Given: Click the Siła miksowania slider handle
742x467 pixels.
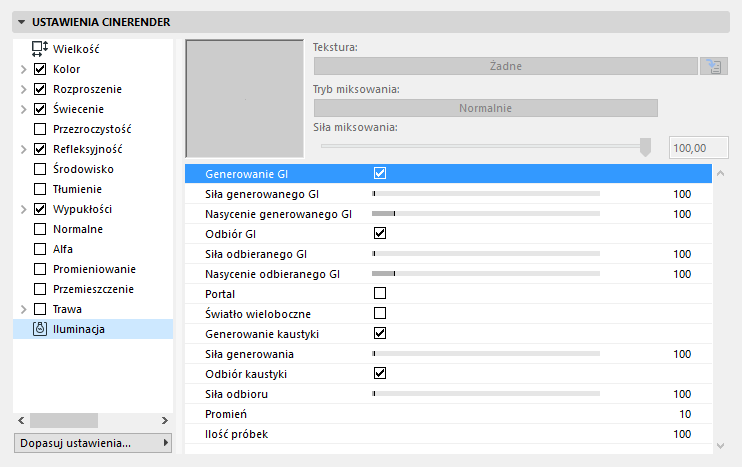Looking at the screenshot, I should [x=646, y=147].
